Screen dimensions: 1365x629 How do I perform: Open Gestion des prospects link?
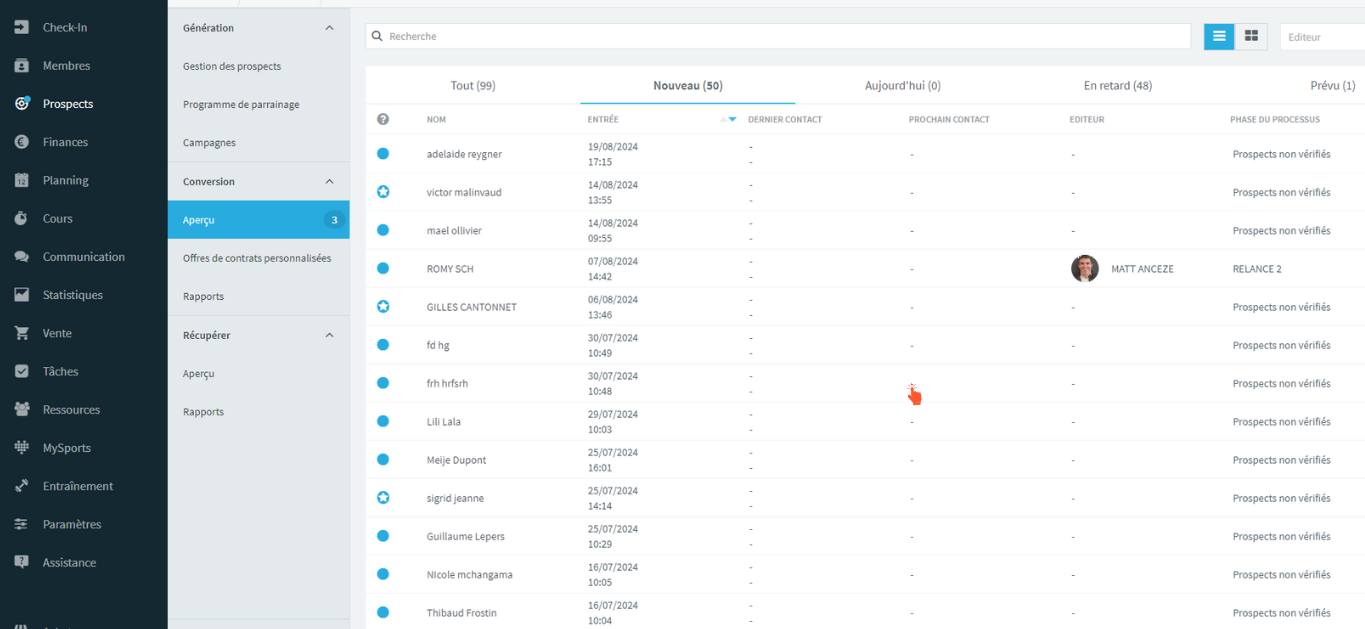pyautogui.click(x=232, y=66)
